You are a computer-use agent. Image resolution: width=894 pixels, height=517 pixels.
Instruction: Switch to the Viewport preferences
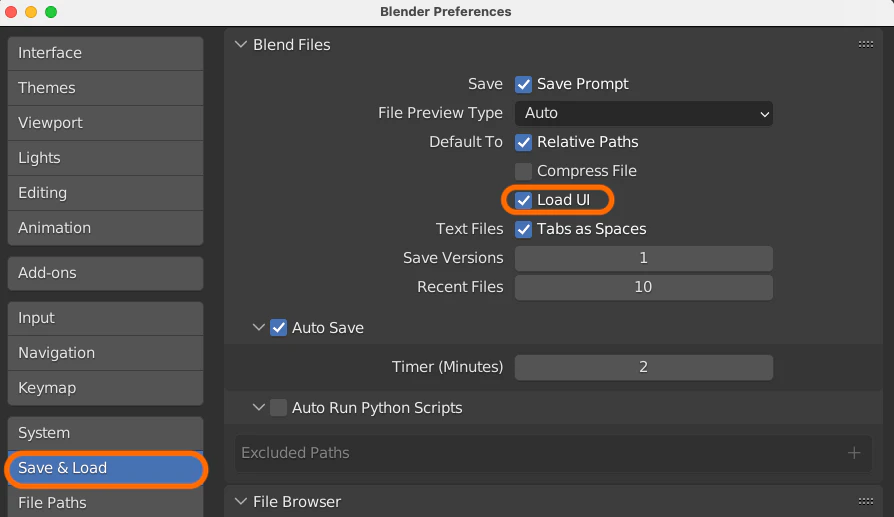point(105,123)
